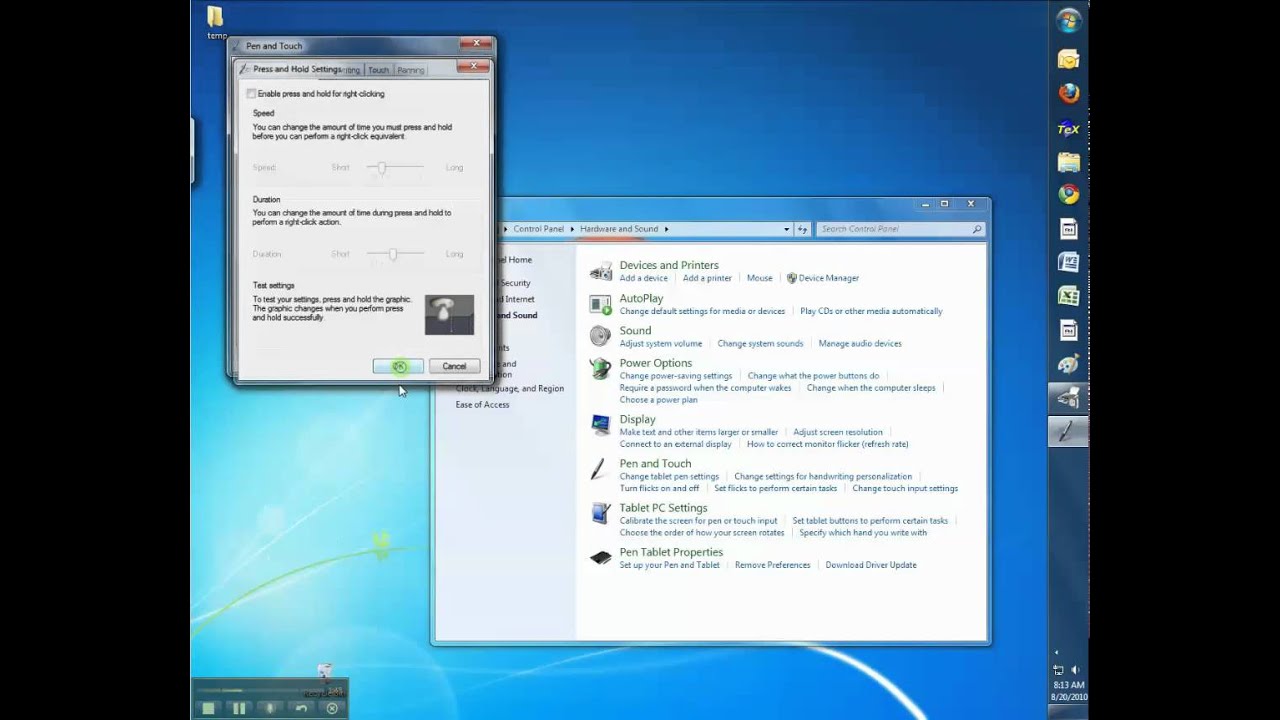Image resolution: width=1280 pixels, height=720 pixels.
Task: Pause the screen recording
Action: [239, 708]
